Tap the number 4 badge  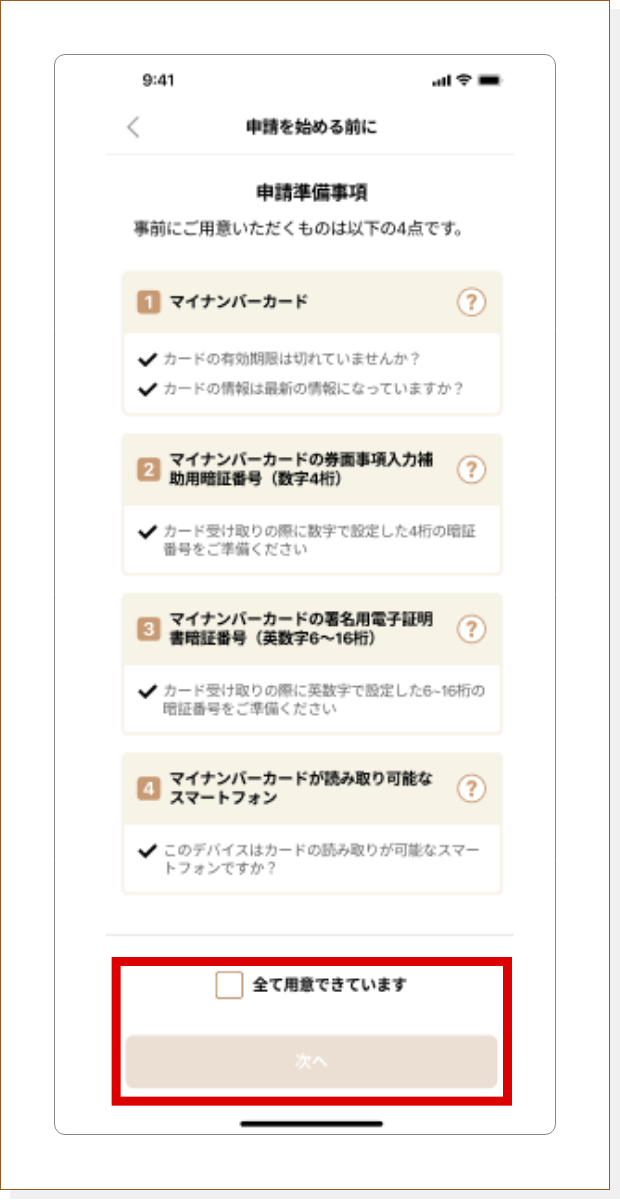tap(148, 788)
